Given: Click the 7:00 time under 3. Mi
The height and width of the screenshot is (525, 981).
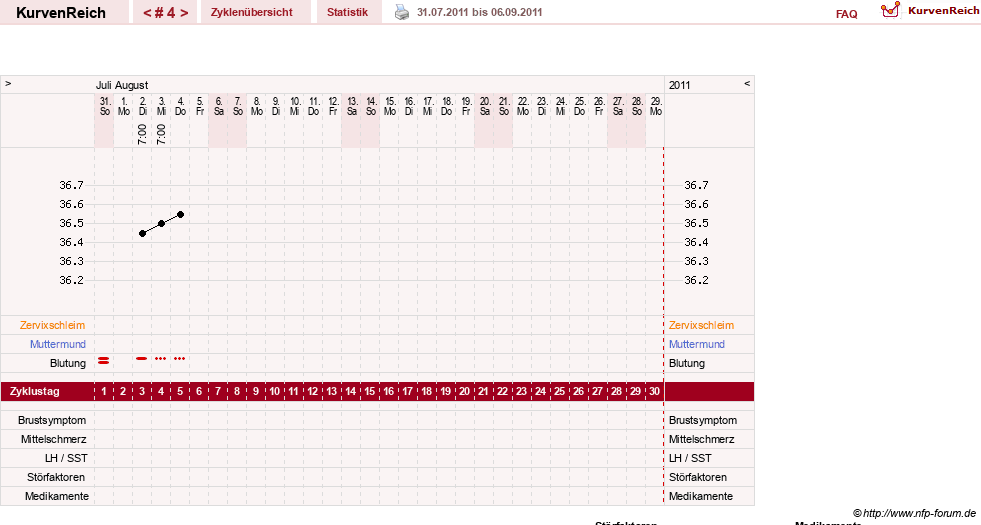Looking at the screenshot, I should (161, 135).
